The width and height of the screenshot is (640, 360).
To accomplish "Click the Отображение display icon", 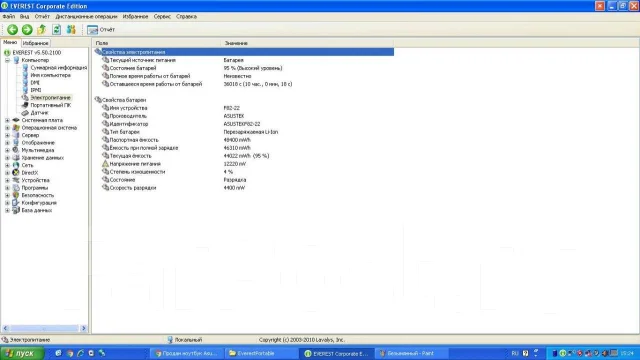I will 16,142.
